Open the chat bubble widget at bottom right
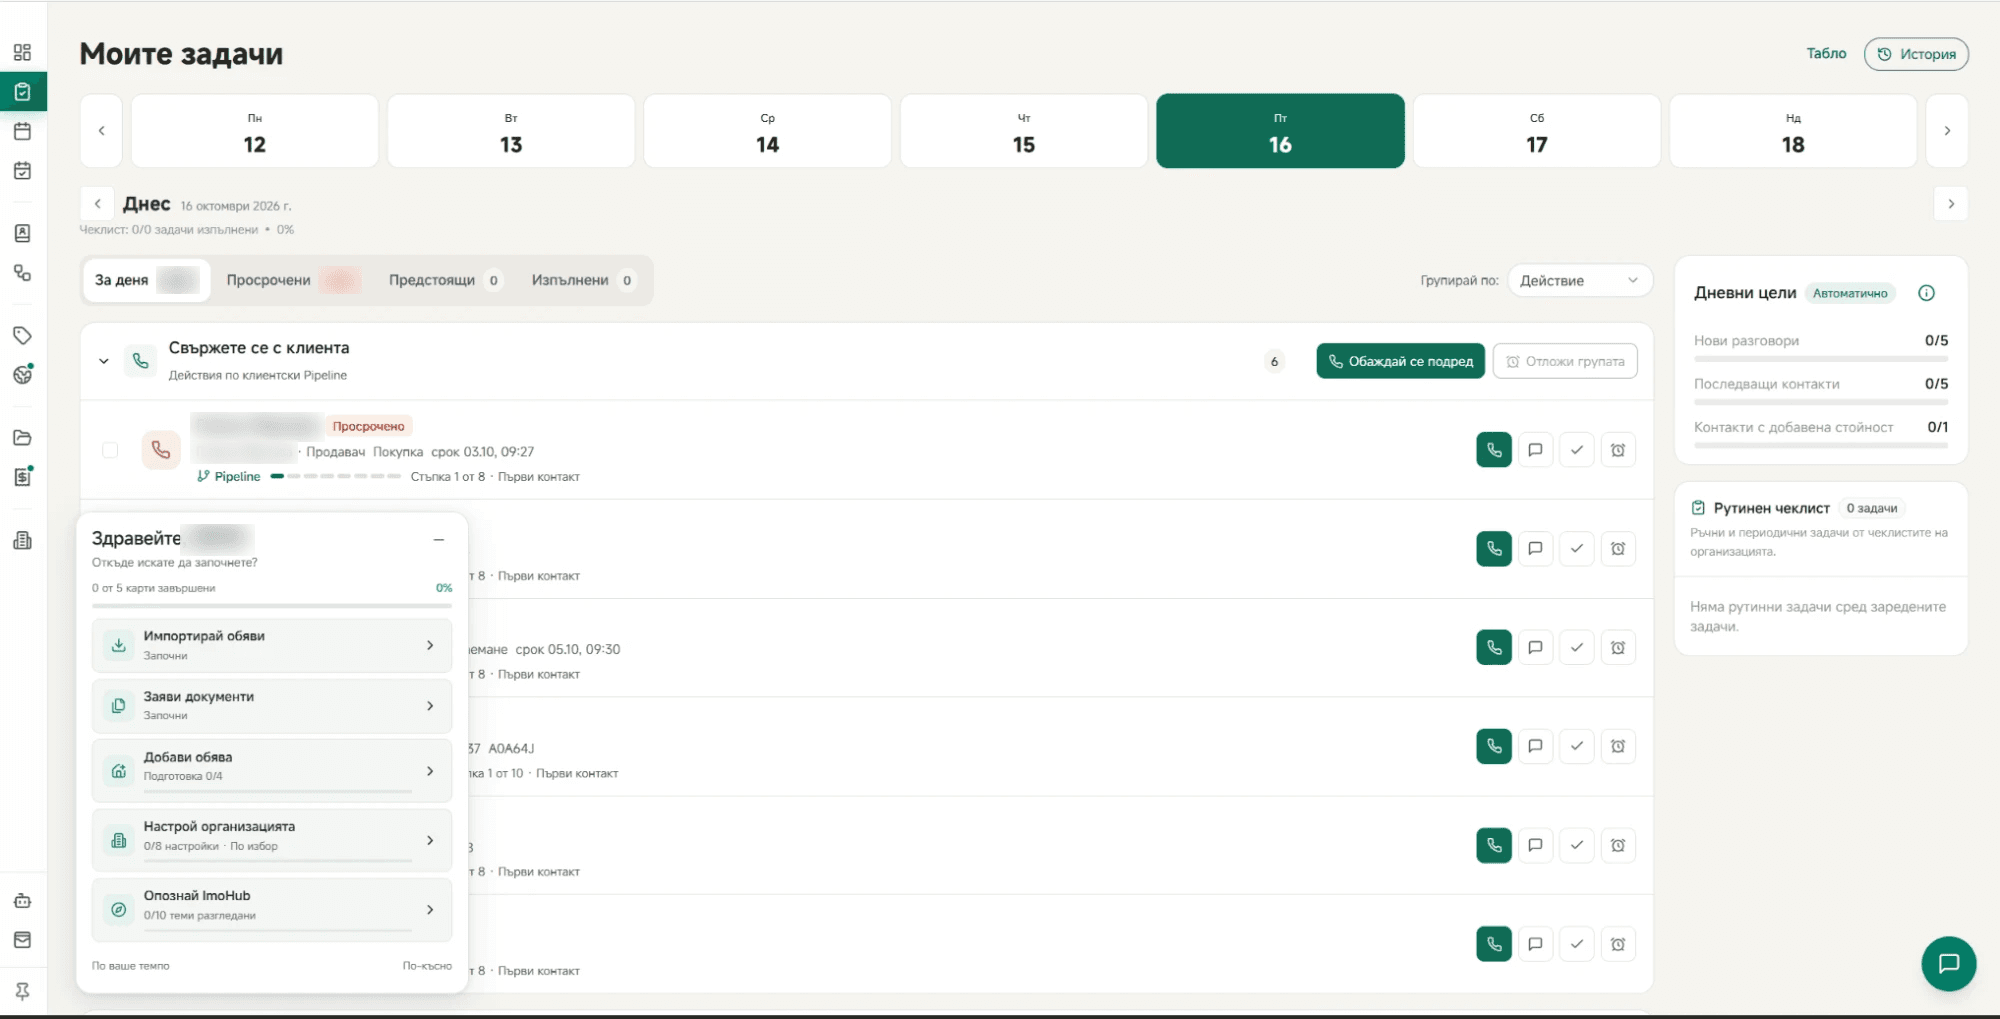This screenshot has height=1019, width=2000. click(1948, 963)
